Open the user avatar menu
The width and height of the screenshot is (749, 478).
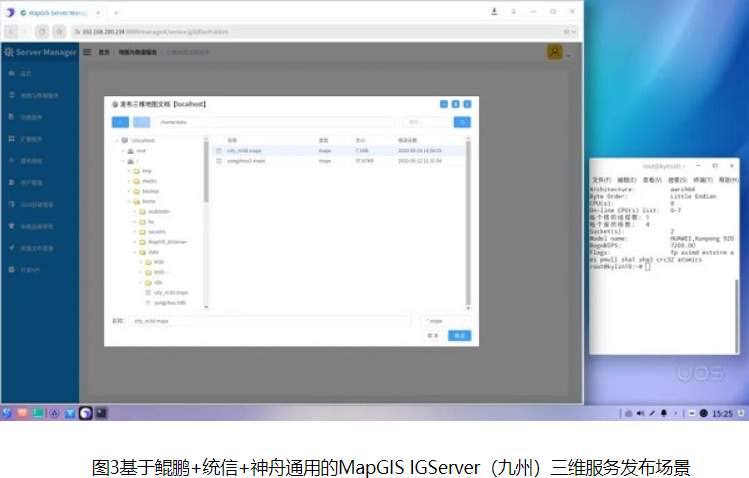(x=553, y=52)
